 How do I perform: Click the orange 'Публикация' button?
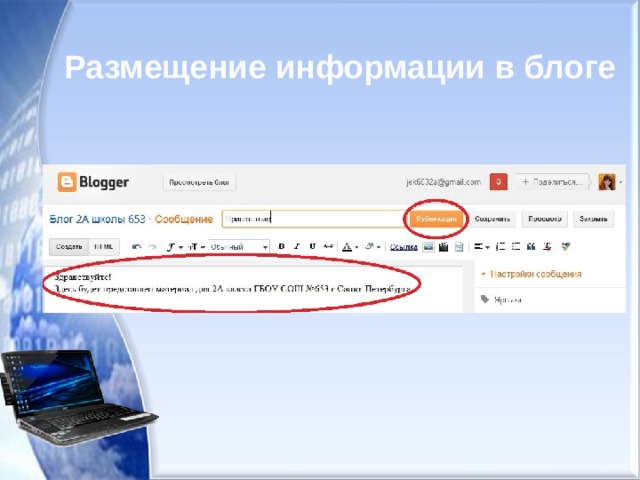pos(436,219)
